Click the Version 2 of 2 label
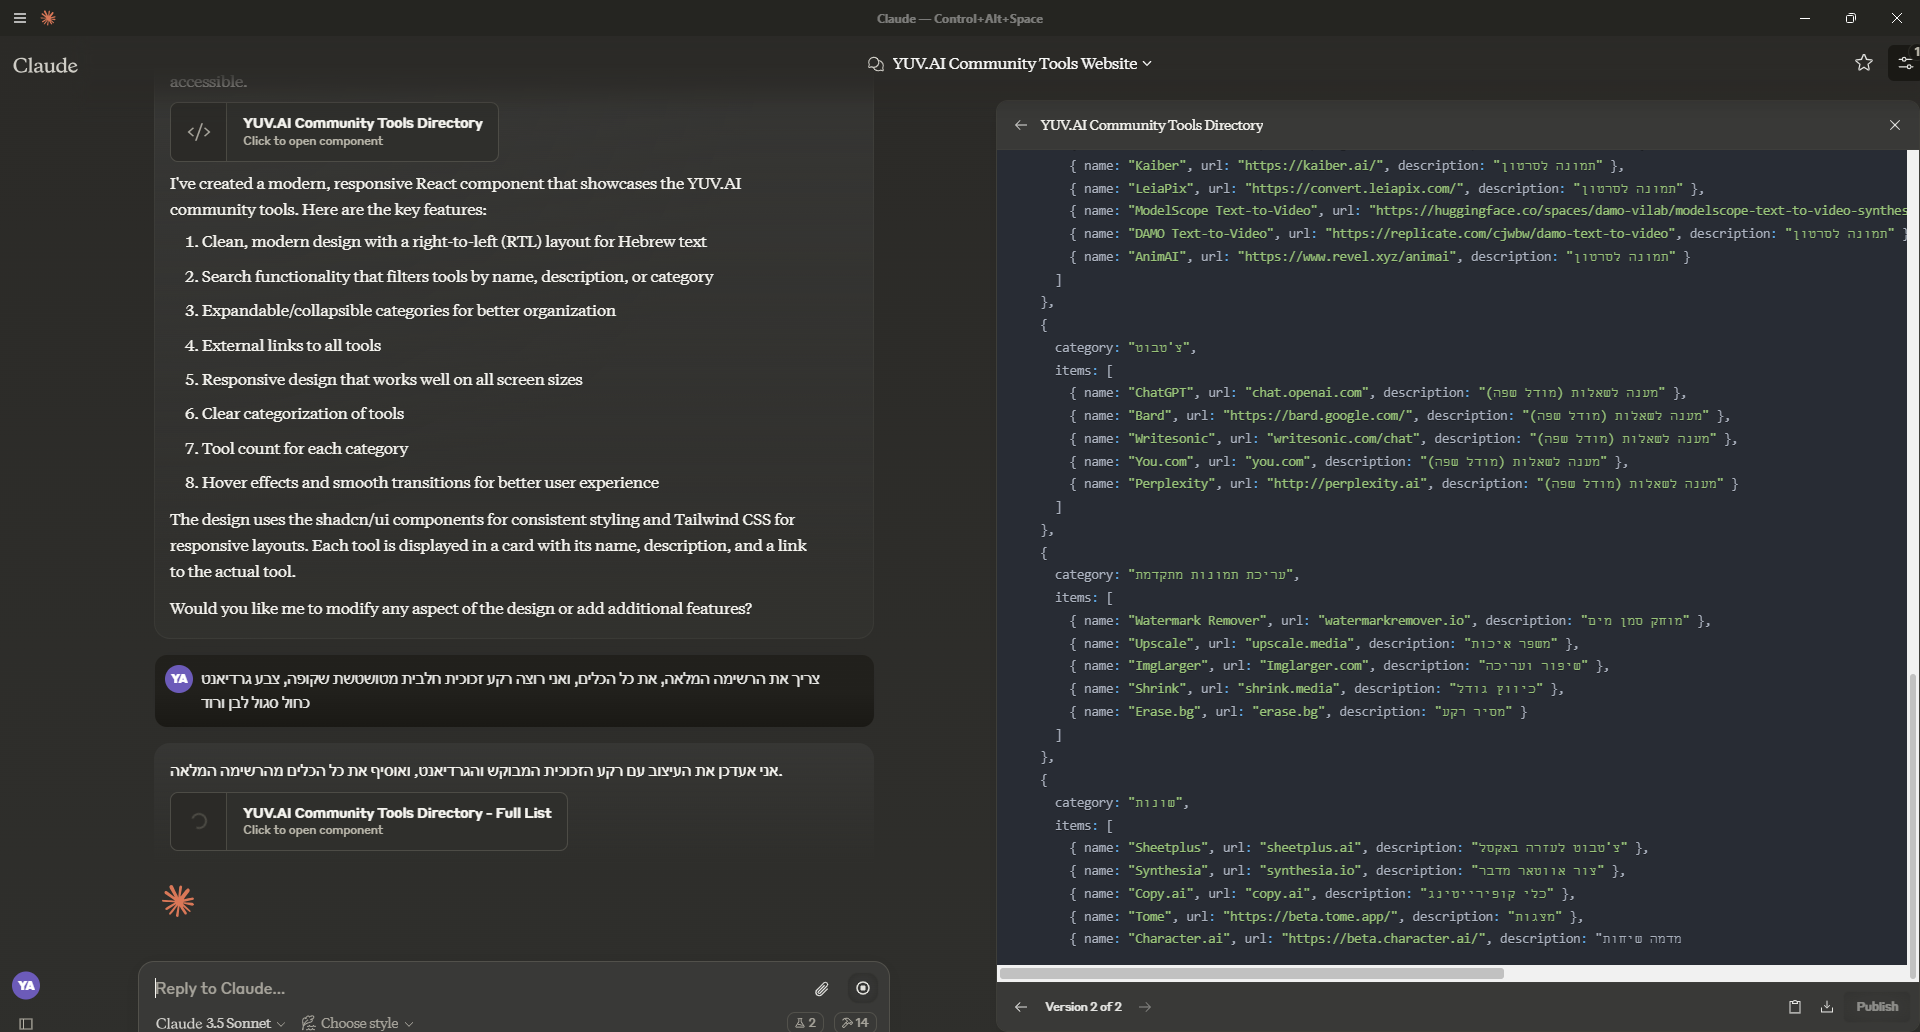Screen dimensions: 1920x1032 pos(1083,1007)
